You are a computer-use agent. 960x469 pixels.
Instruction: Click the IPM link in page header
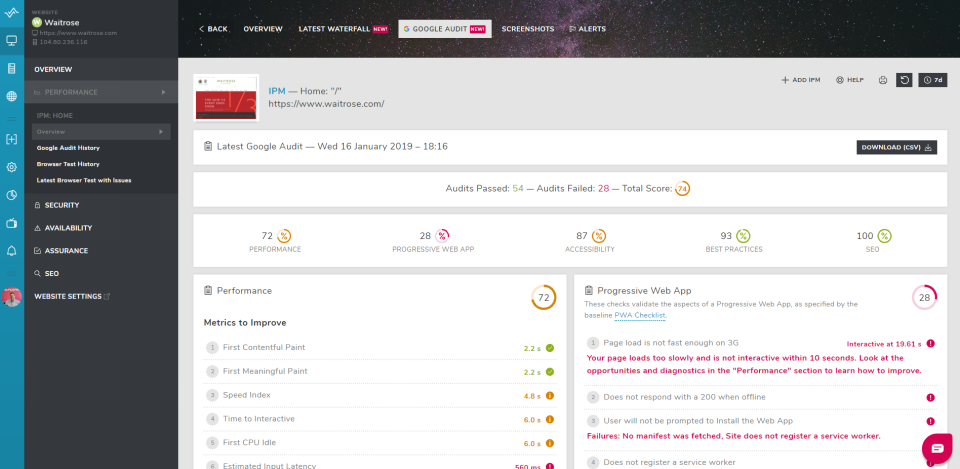(x=277, y=91)
